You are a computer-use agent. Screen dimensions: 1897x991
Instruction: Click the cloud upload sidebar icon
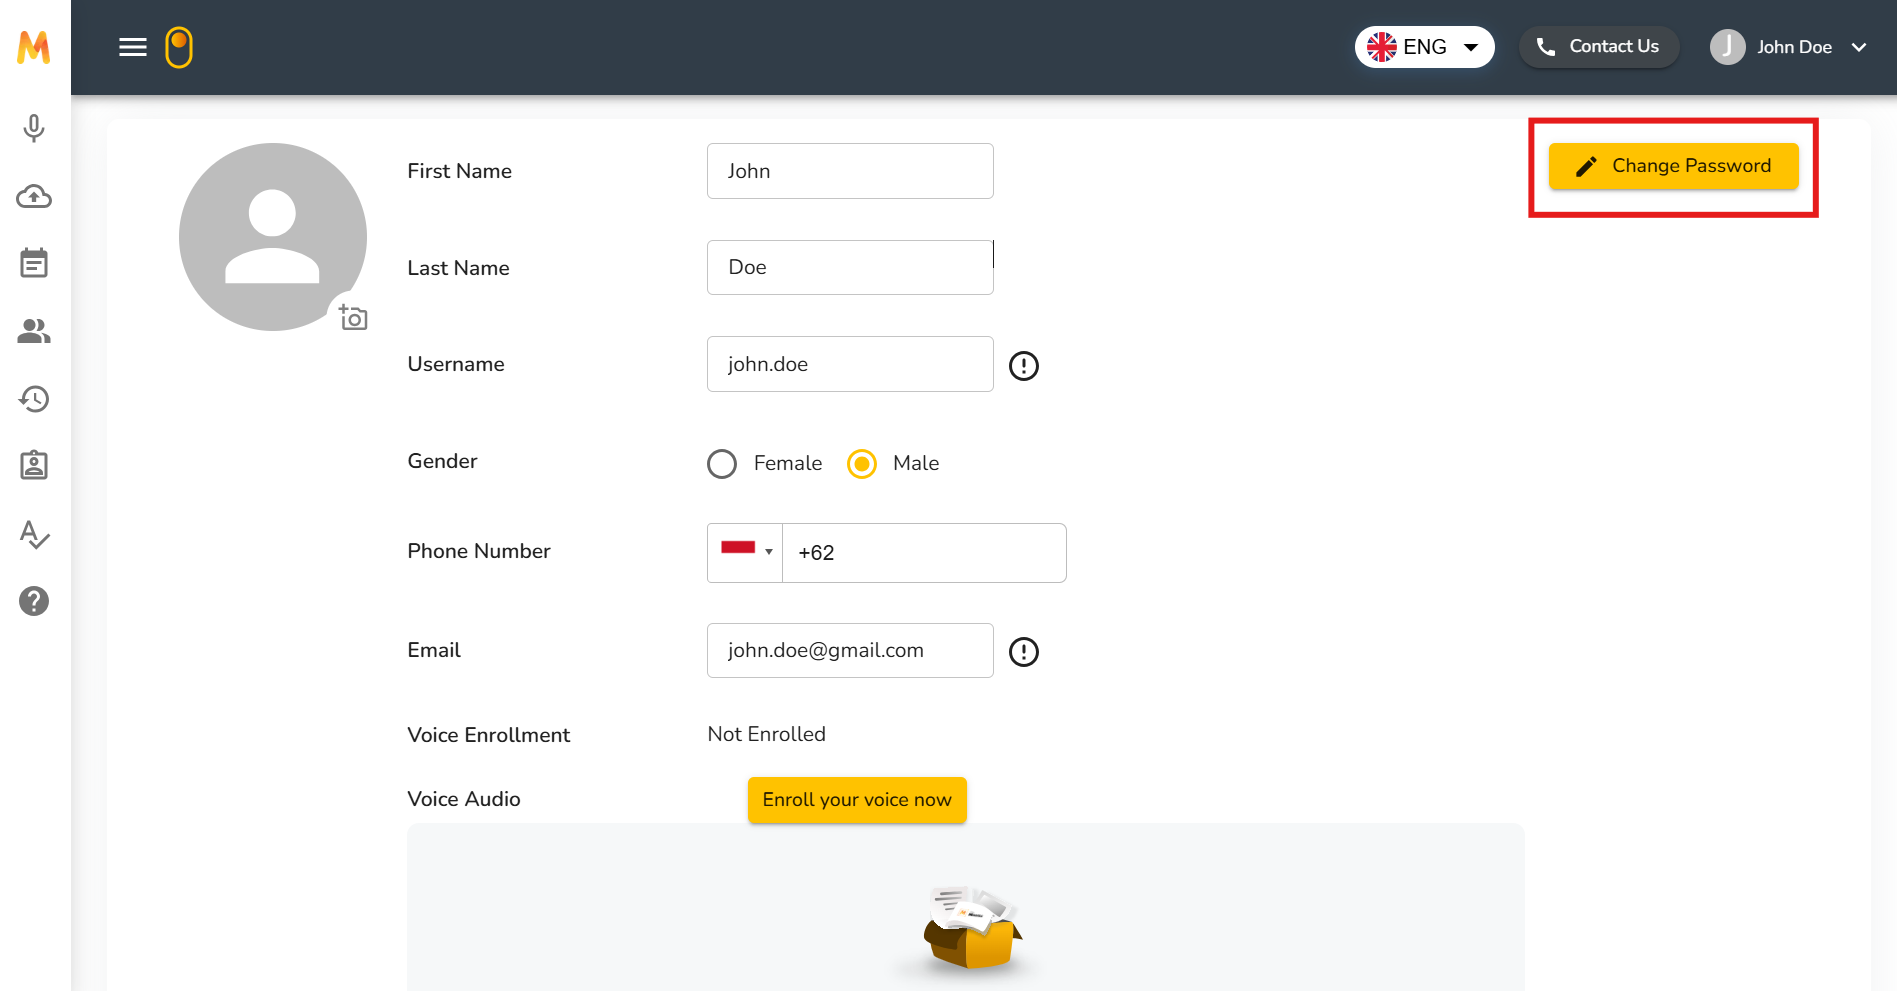34,196
